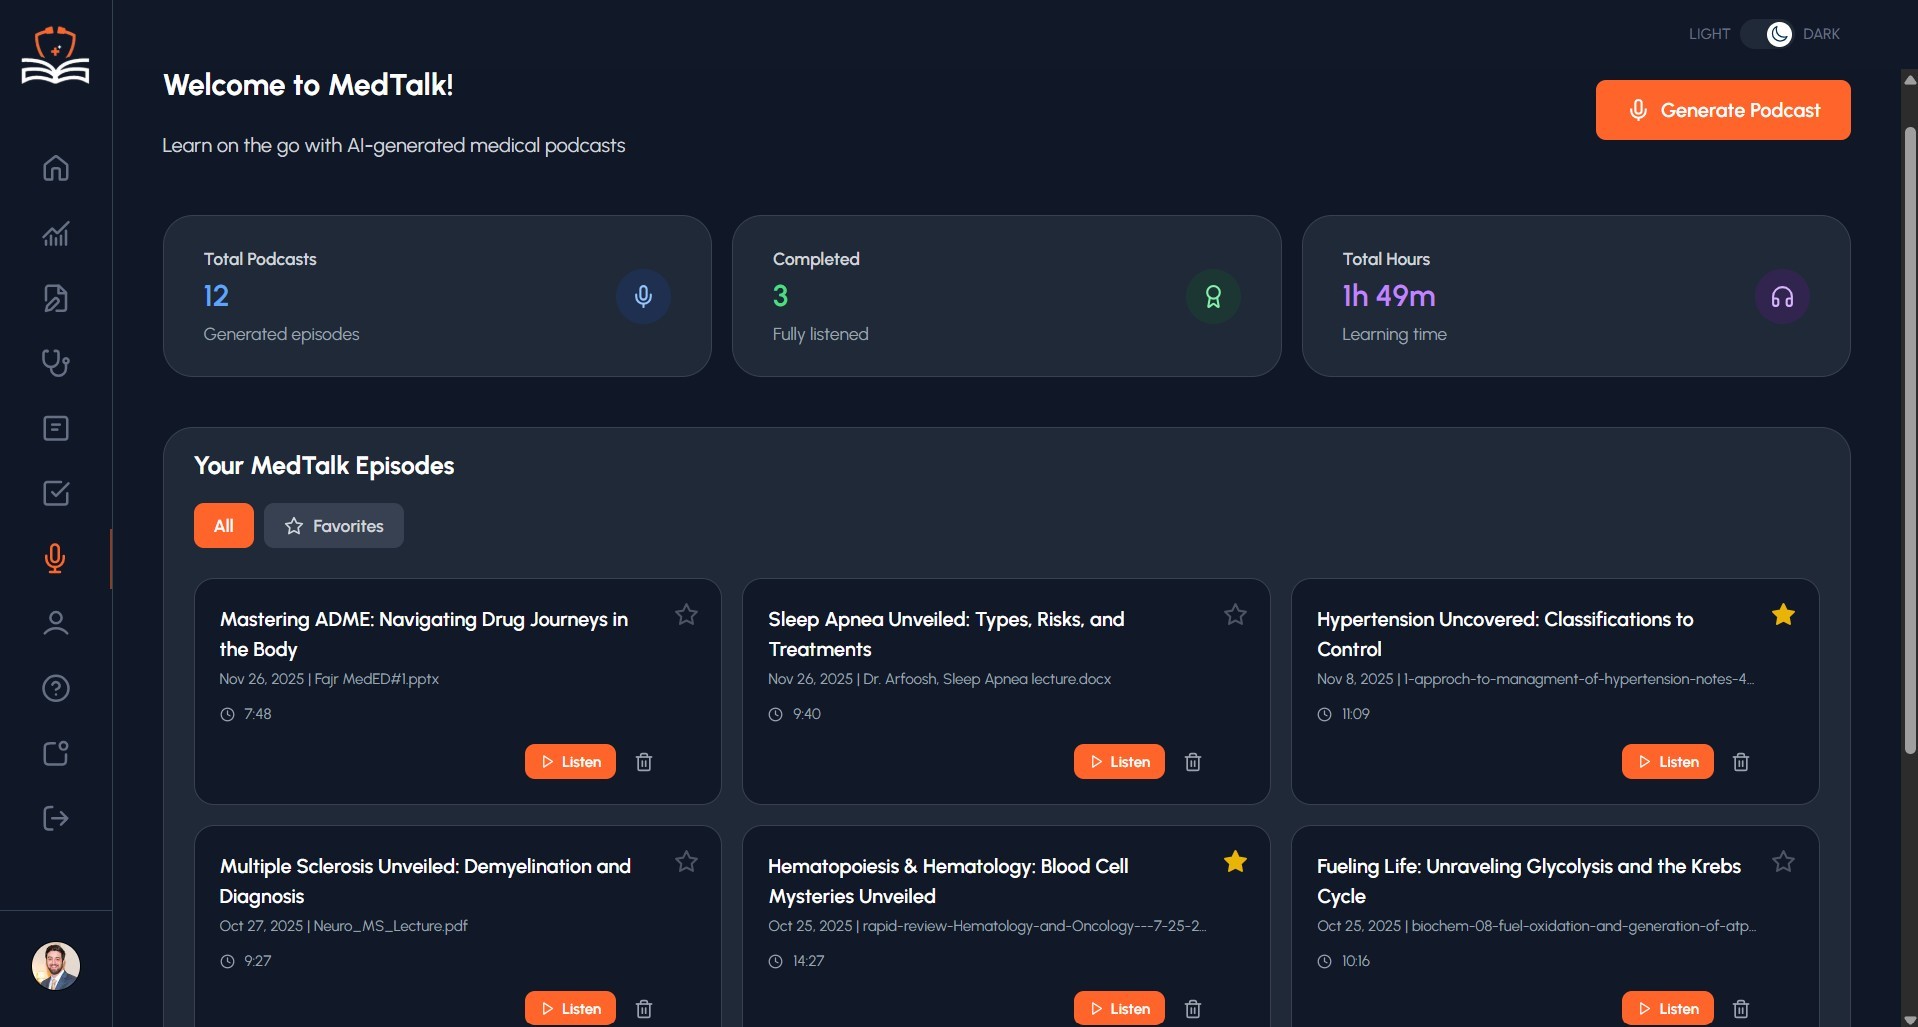Viewport: 1918px width, 1027px height.
Task: Delete the Fueling Life Glycolysis episode
Action: pyautogui.click(x=1741, y=1009)
